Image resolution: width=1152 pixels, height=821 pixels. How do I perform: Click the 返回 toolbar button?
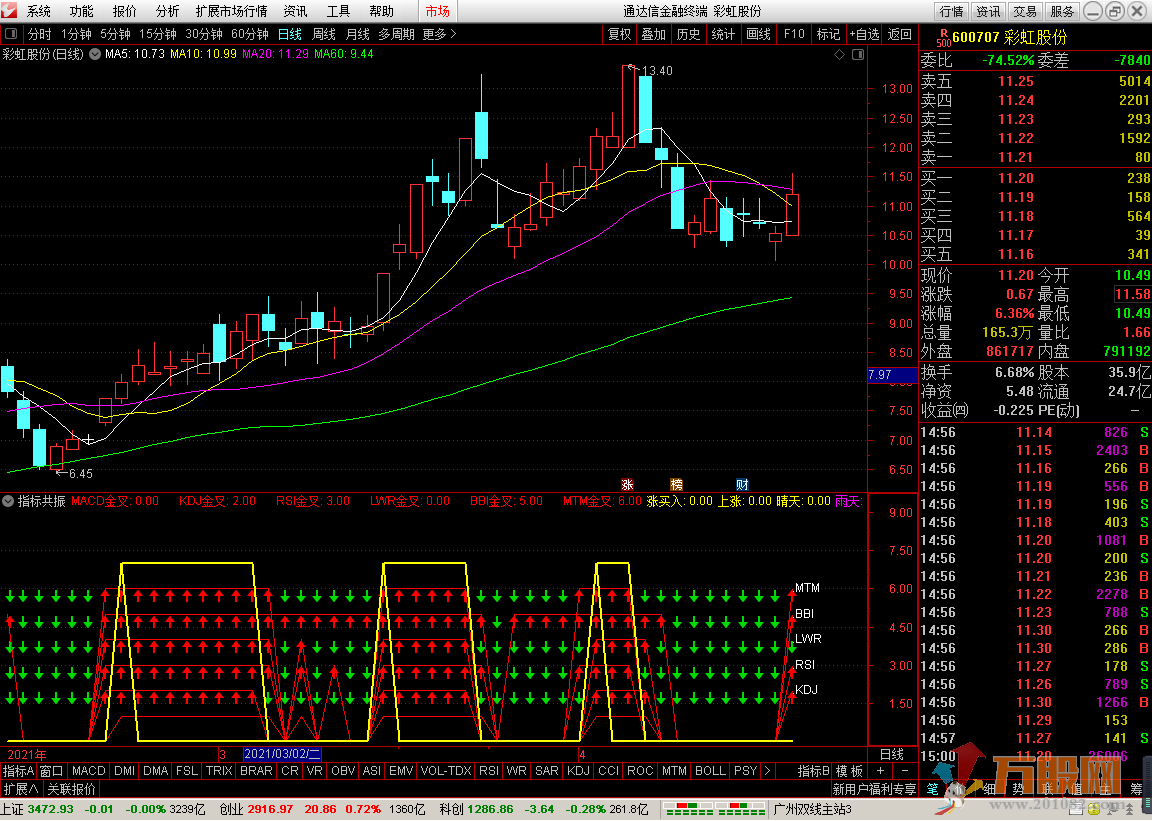(x=899, y=34)
